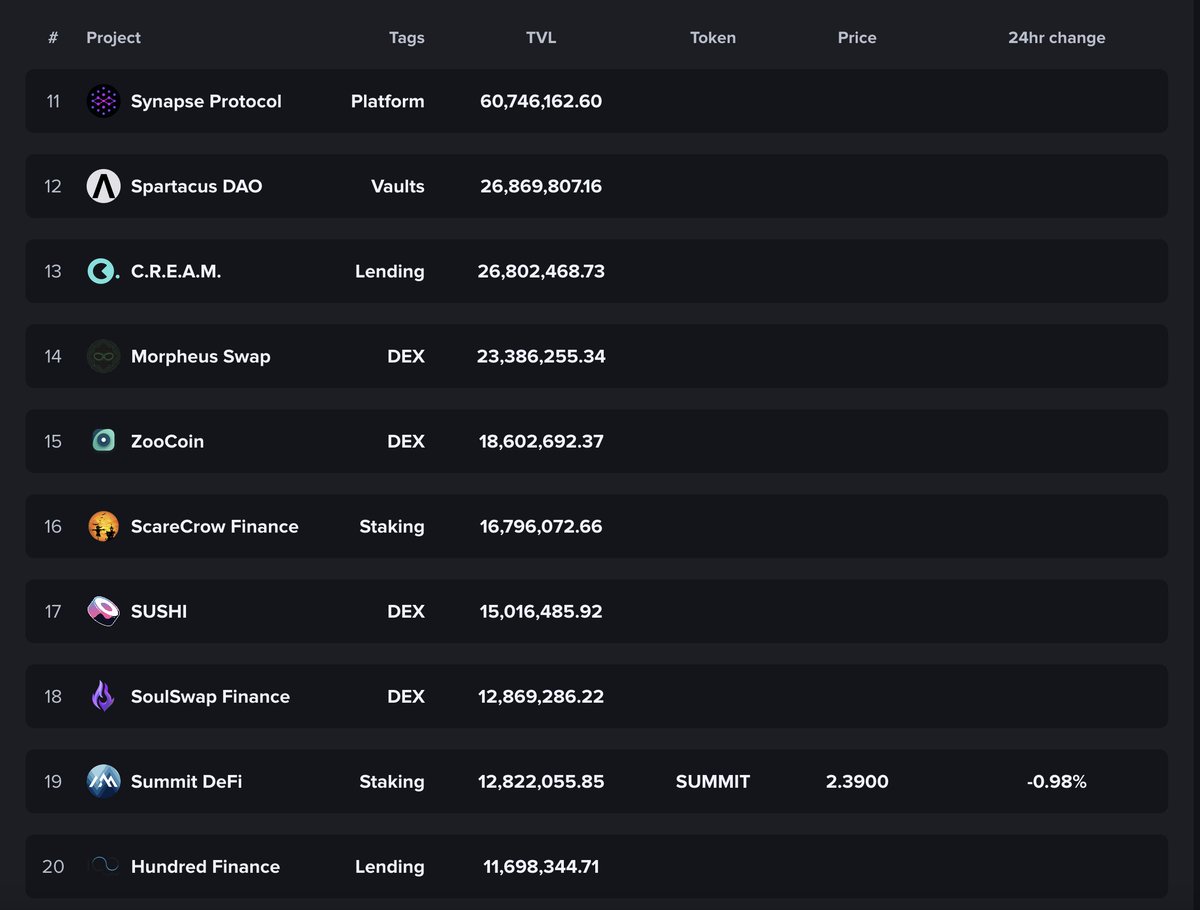This screenshot has height=910, width=1200.
Task: Open the C.R.E.A.M. project name
Action: tap(176, 271)
